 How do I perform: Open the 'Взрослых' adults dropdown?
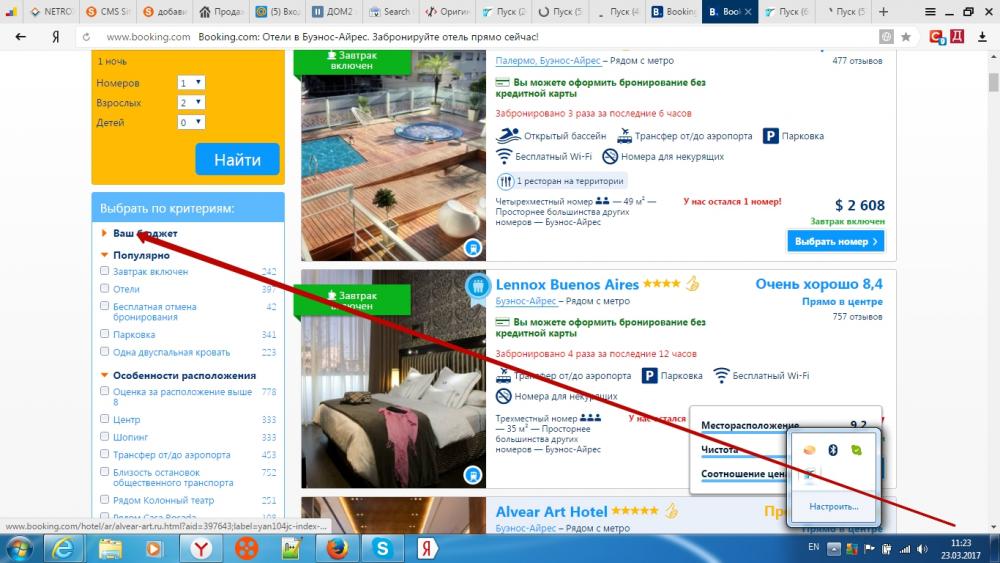190,103
